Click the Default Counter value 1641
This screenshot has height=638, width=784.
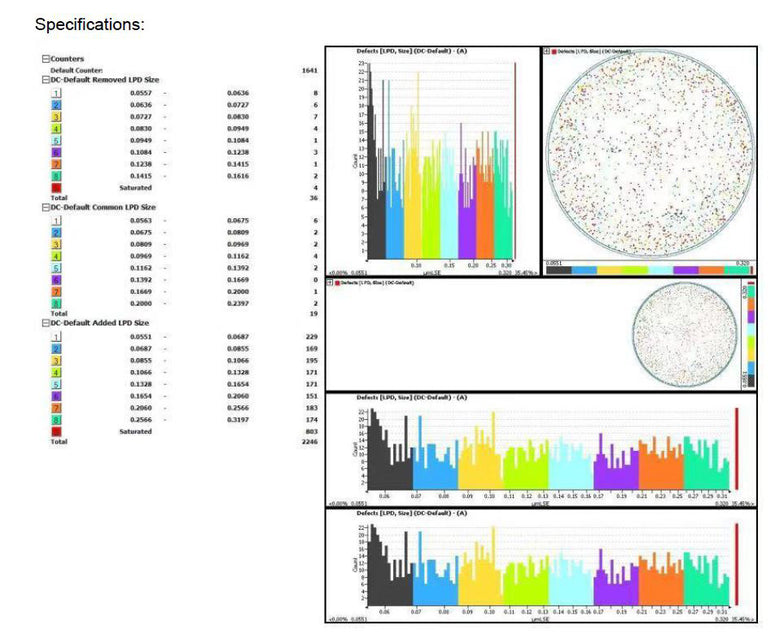(310, 70)
